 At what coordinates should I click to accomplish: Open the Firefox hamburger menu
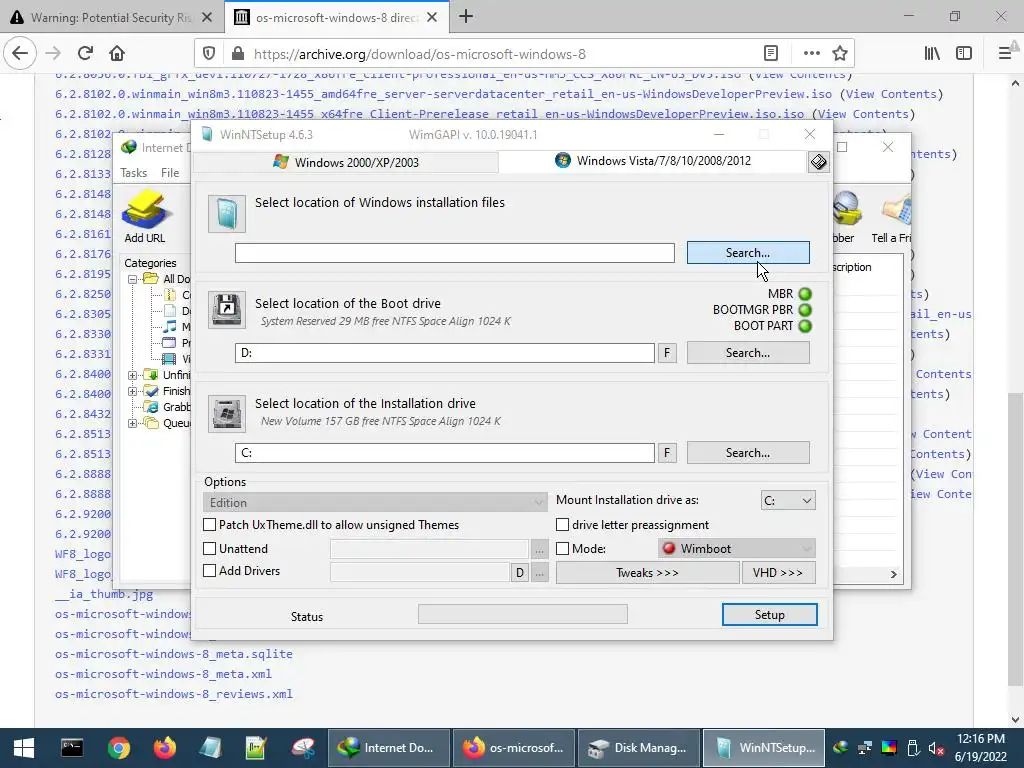1004,54
